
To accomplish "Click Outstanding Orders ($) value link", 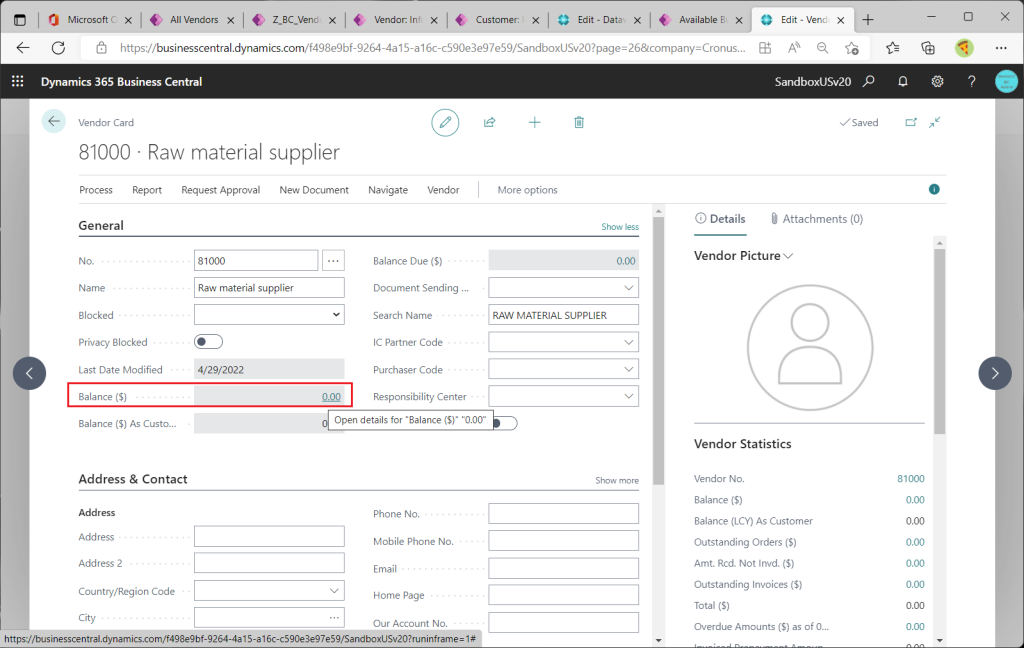I will point(915,542).
